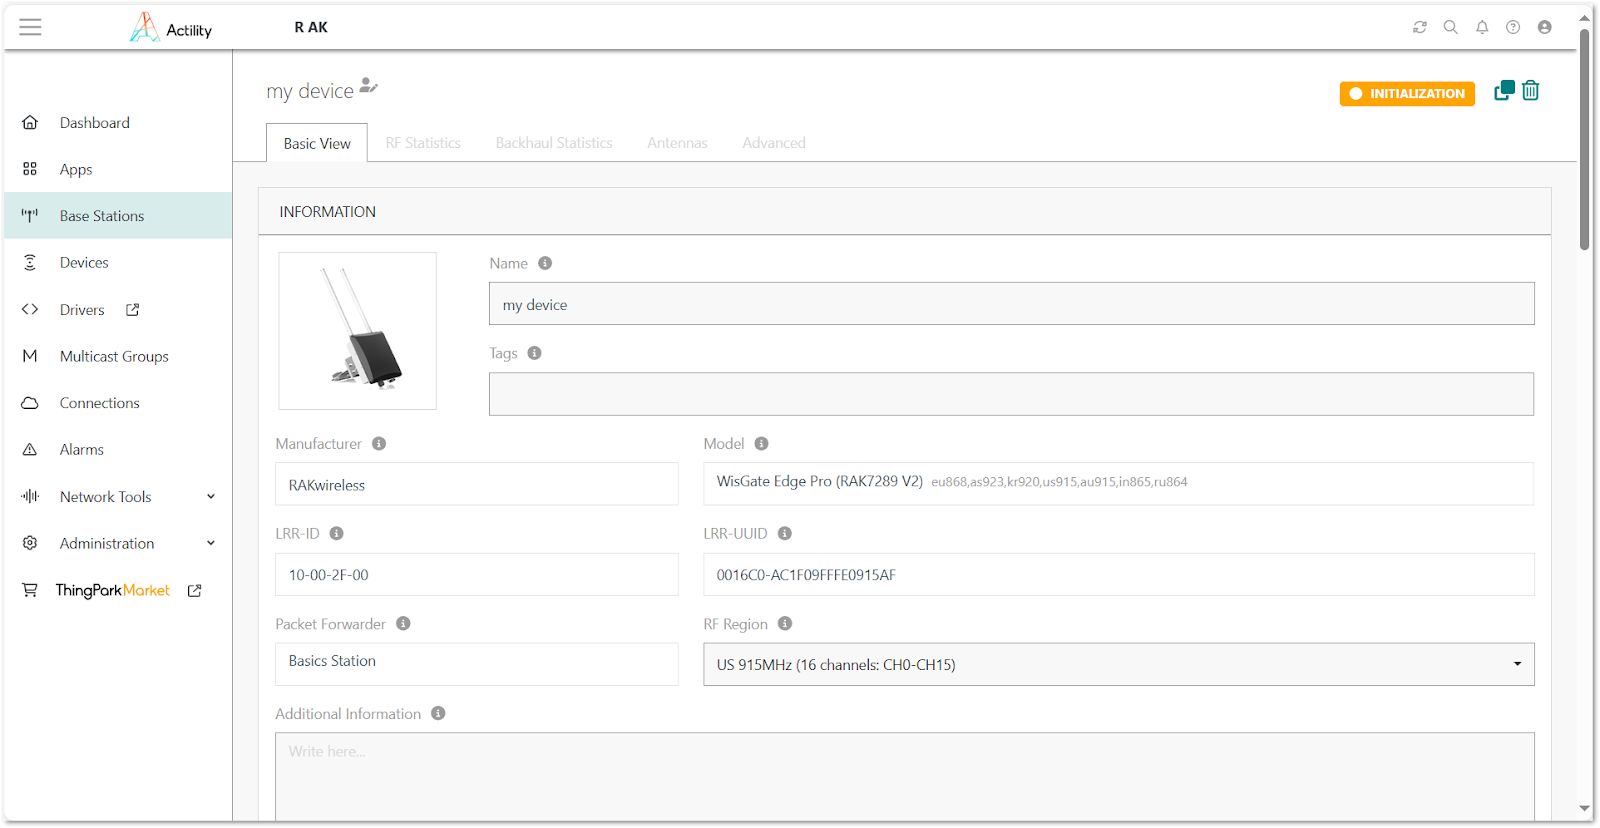Open the user account profile icon
This screenshot has width=1600, height=828.
[x=1544, y=27]
